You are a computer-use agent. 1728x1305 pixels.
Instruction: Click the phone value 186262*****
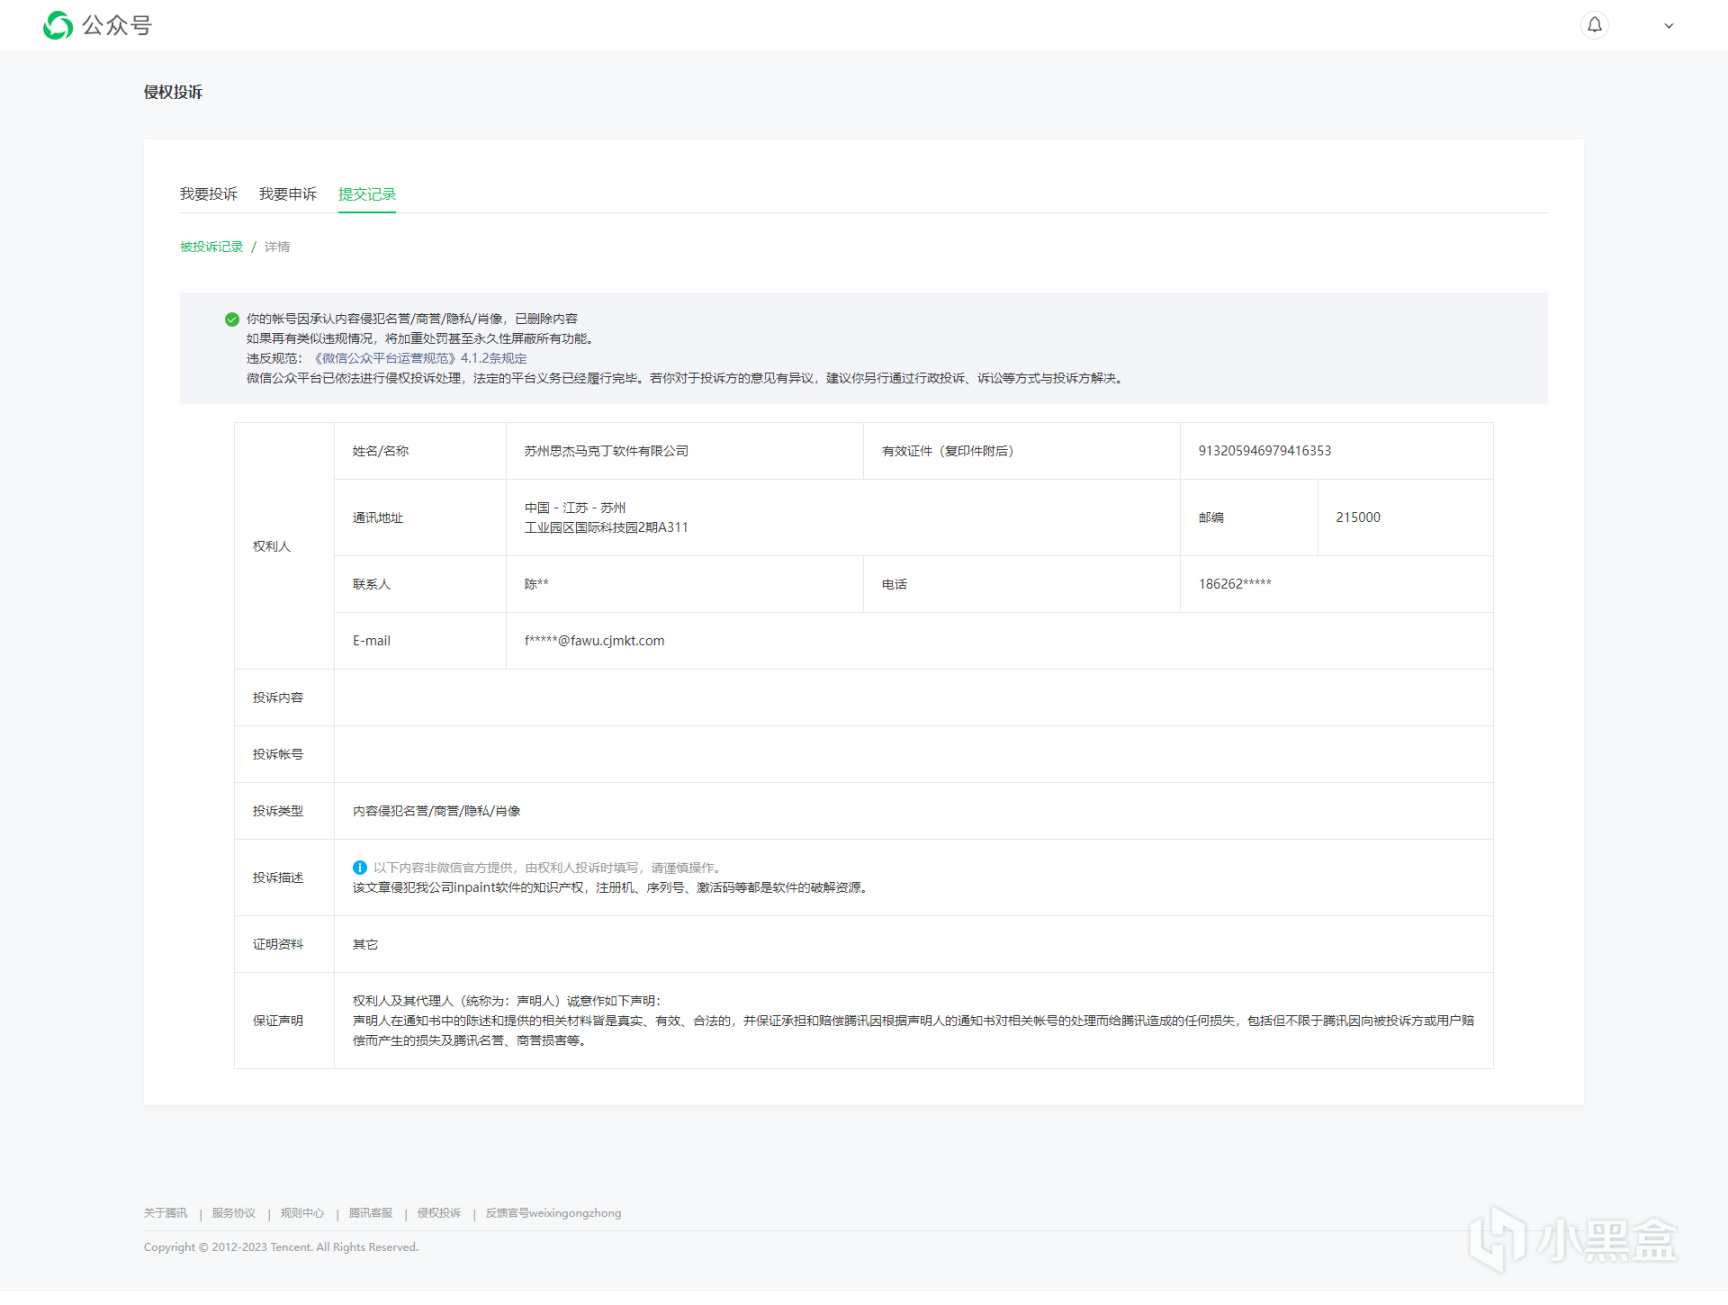tap(1235, 584)
